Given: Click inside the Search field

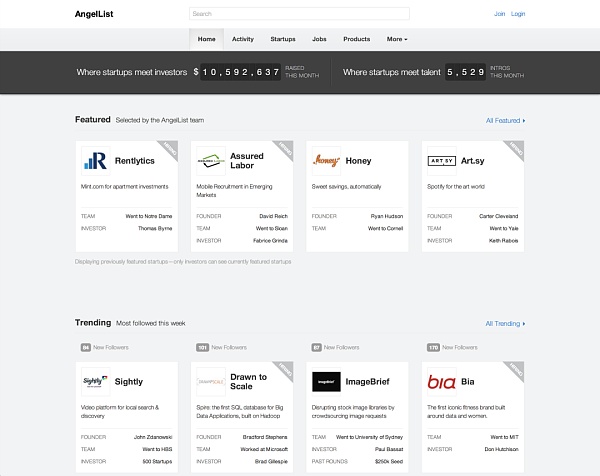Looking at the screenshot, I should (299, 14).
